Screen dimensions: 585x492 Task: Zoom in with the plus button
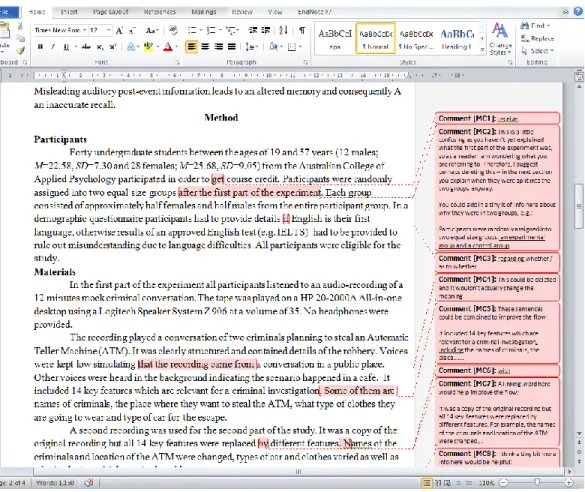tap(569, 483)
